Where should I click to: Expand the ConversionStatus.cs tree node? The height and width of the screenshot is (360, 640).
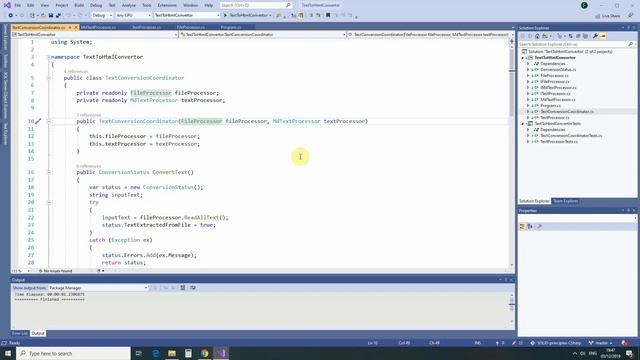click(528, 70)
